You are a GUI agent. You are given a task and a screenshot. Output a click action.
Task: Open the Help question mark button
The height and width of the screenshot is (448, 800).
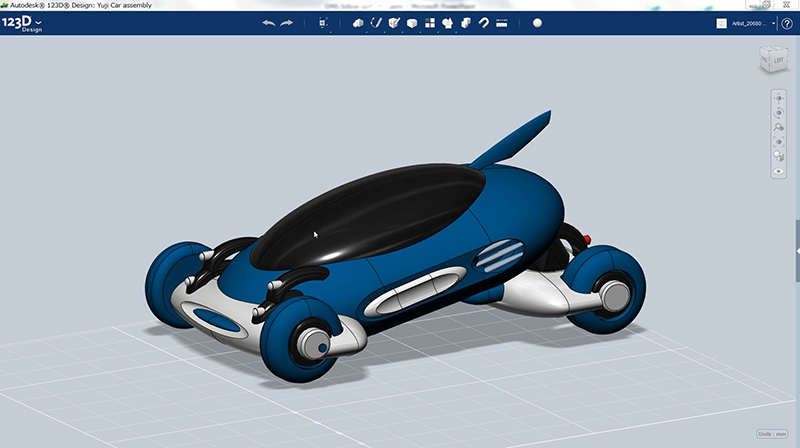tap(787, 23)
